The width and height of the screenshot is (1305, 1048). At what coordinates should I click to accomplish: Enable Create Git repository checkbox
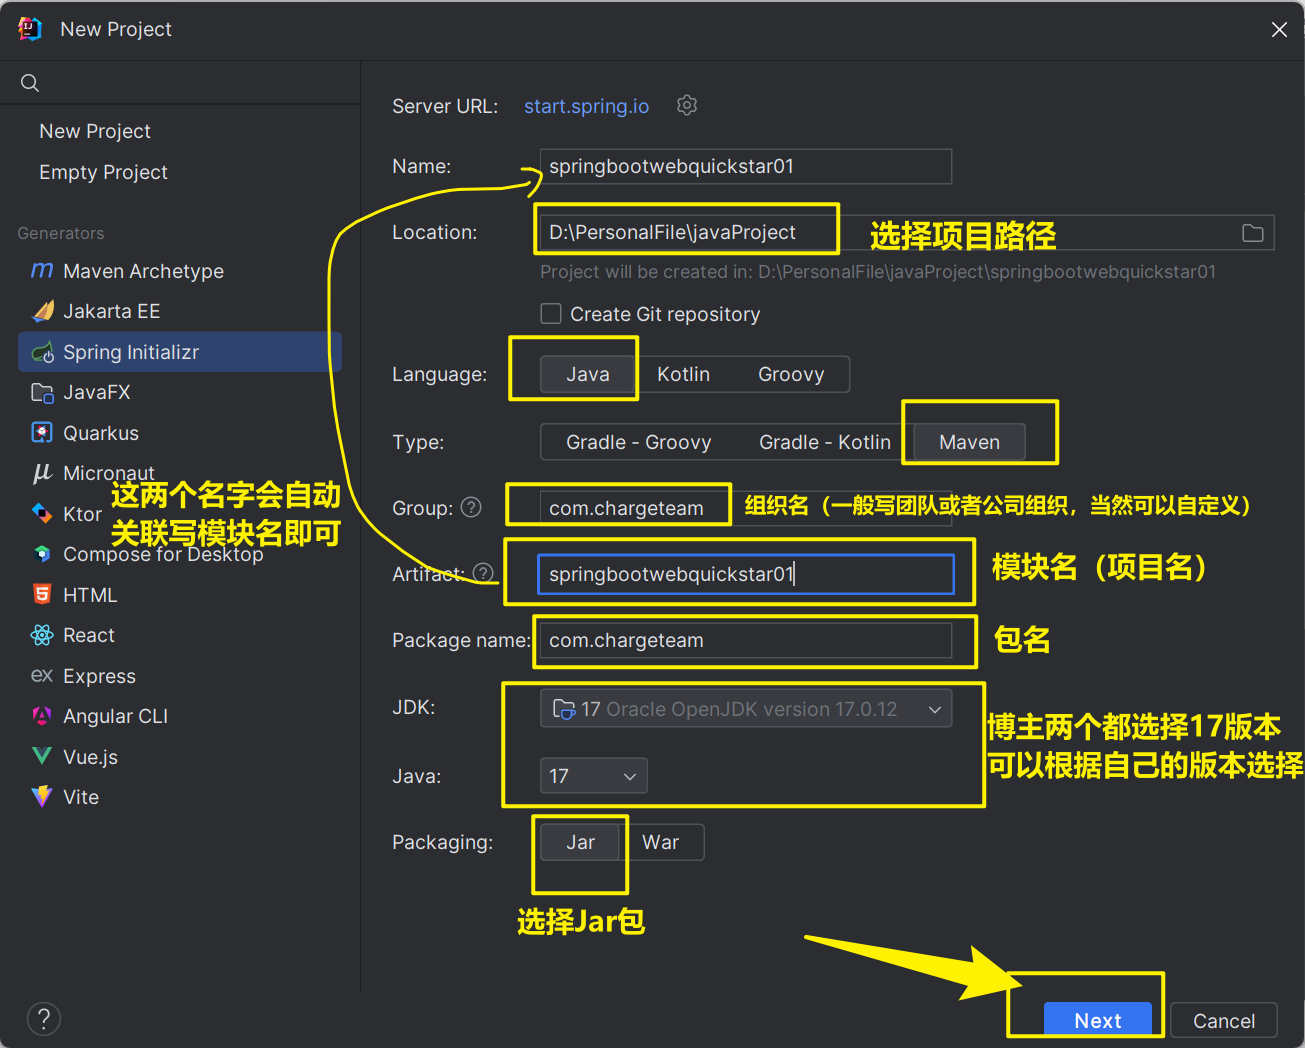[551, 314]
